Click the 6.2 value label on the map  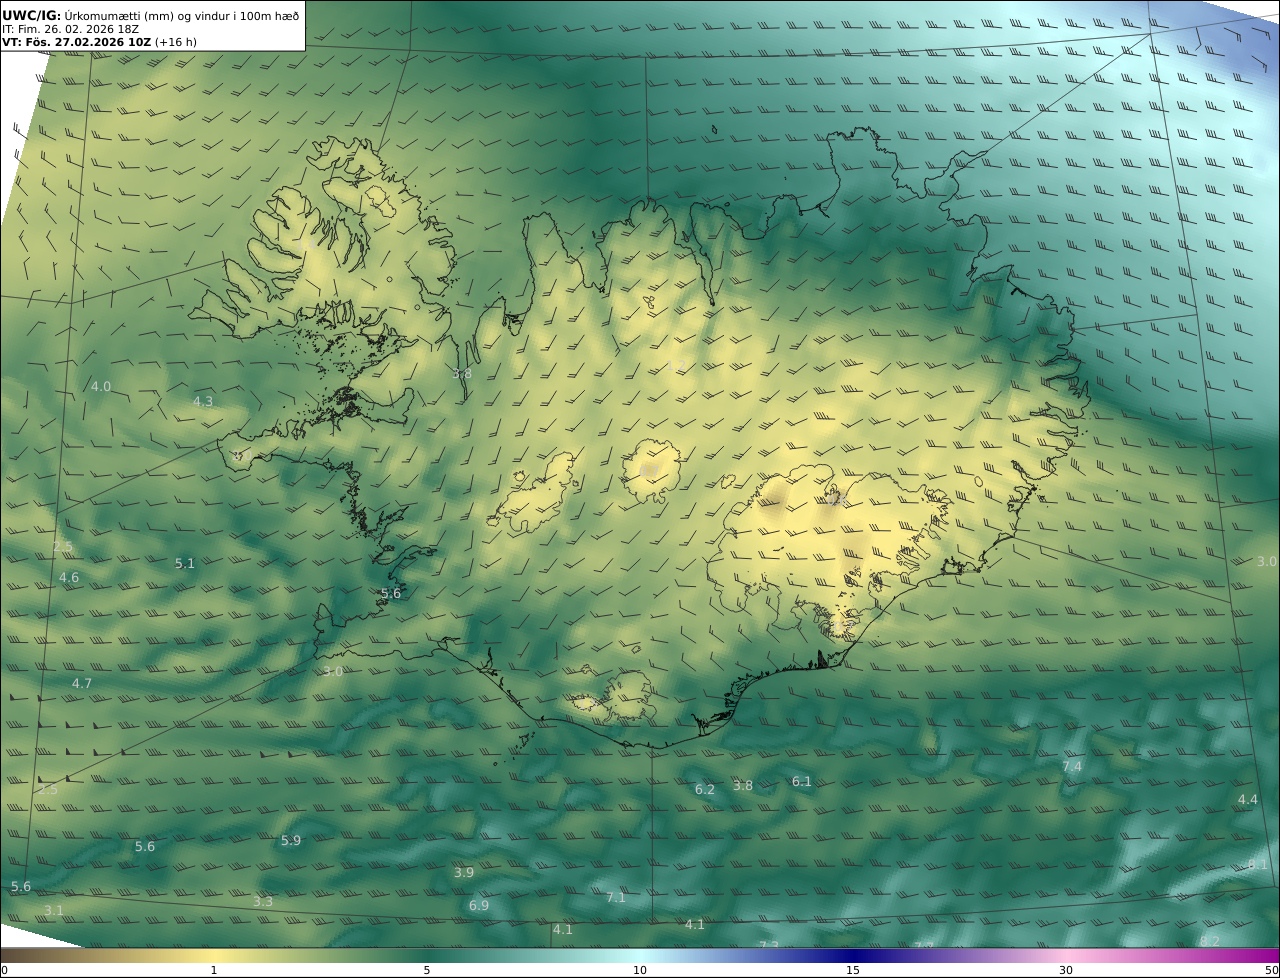click(x=705, y=789)
